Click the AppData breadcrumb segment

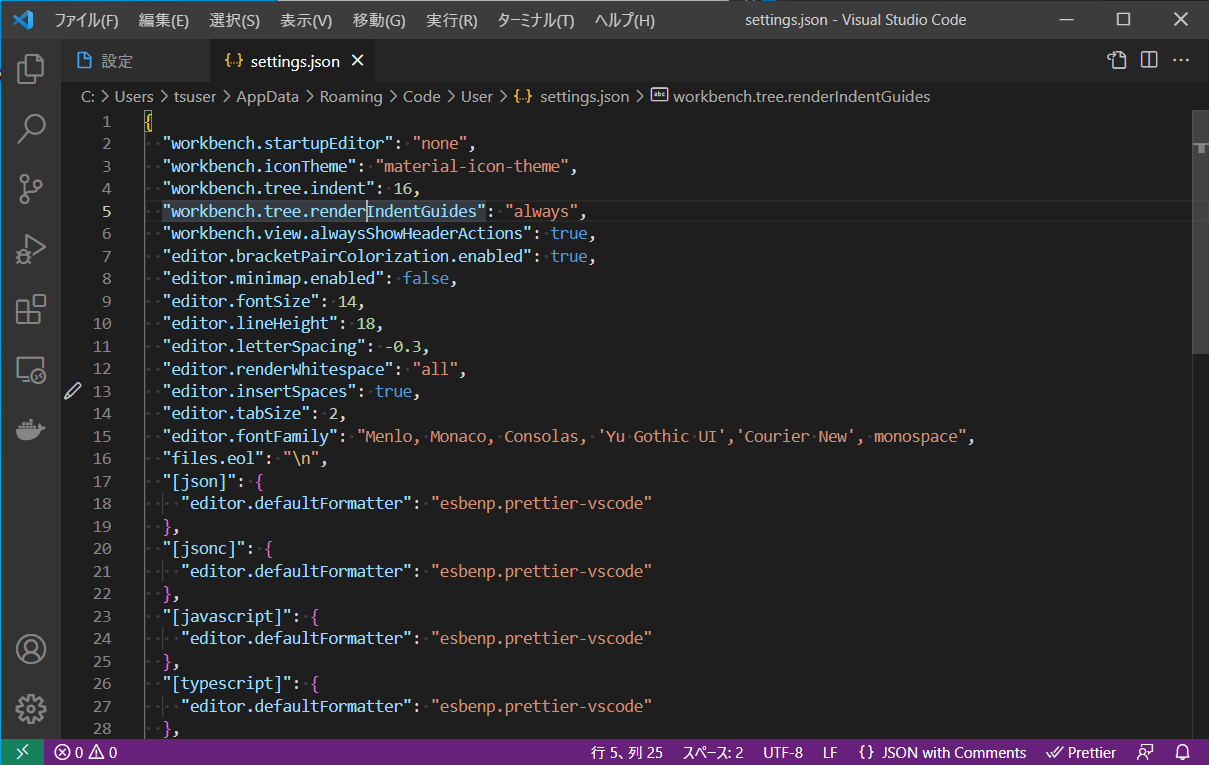point(267,97)
